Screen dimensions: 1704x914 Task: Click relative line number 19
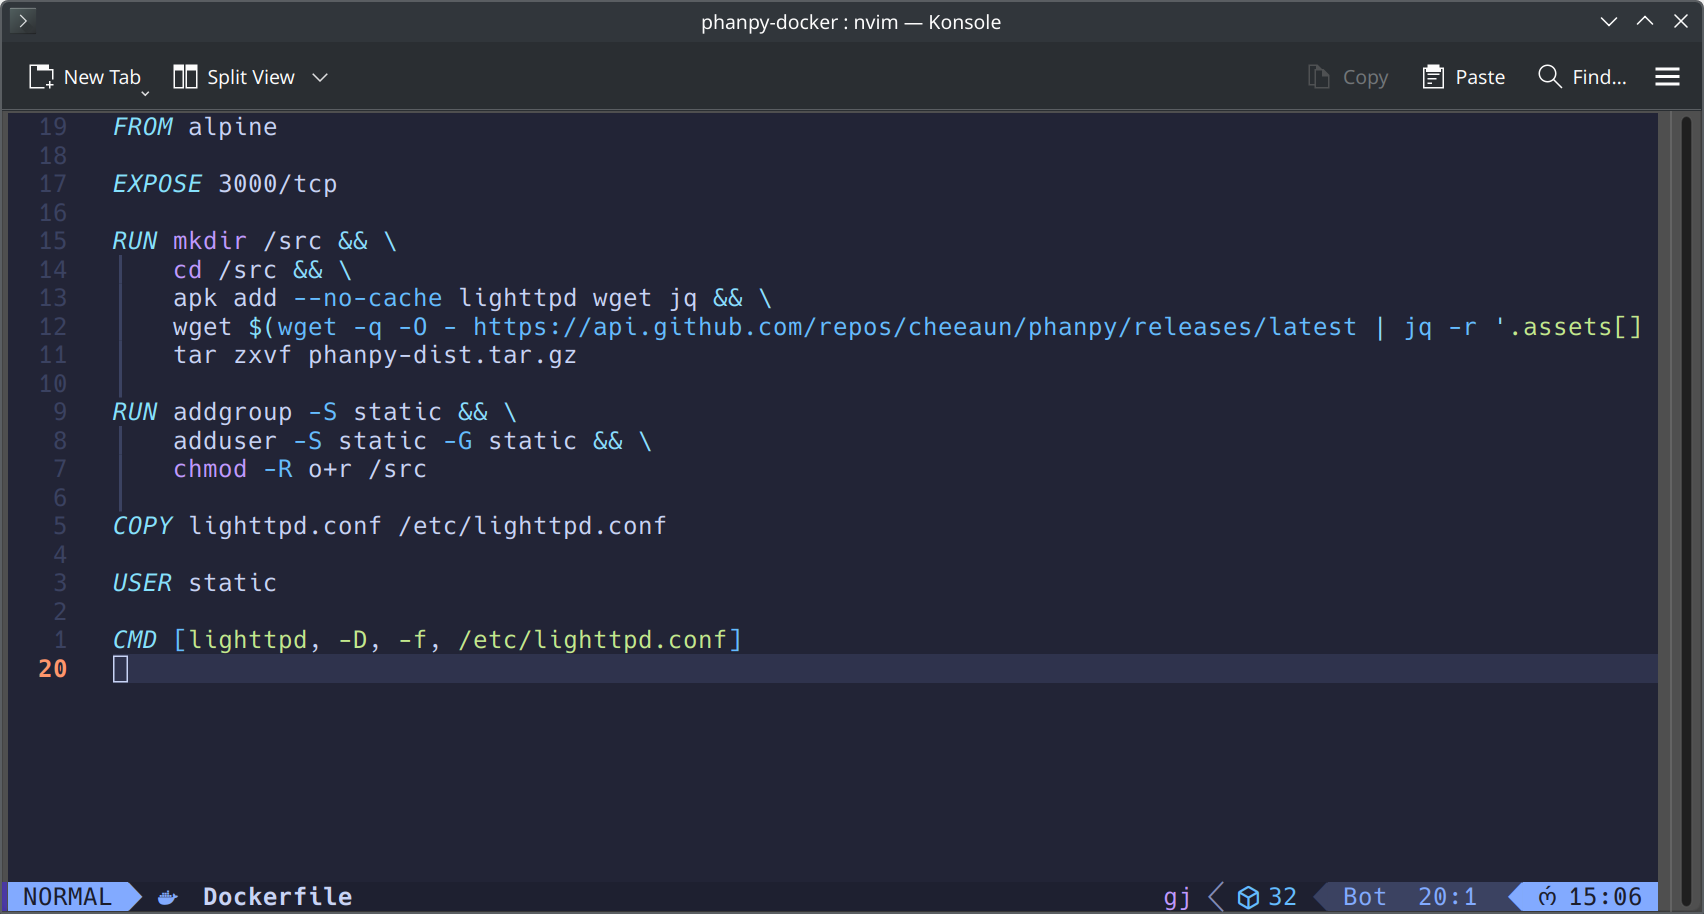(53, 127)
